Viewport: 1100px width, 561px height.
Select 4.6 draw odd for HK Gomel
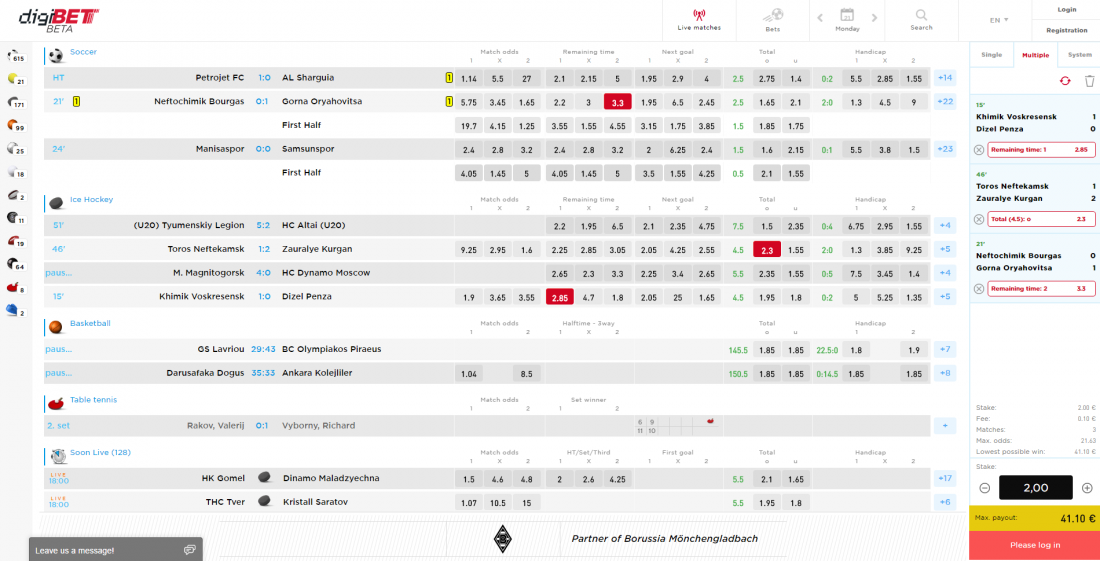point(497,478)
